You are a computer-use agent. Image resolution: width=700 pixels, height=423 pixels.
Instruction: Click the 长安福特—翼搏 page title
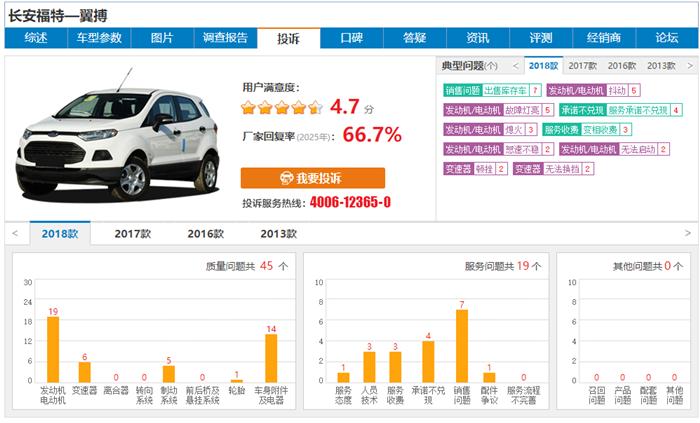click(58, 16)
